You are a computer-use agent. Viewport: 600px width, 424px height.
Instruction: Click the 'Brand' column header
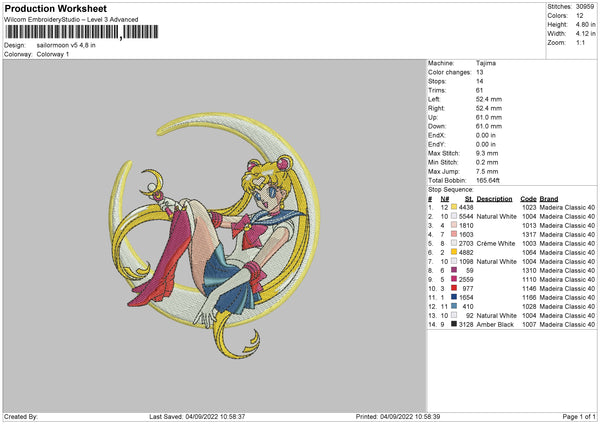pyautogui.click(x=549, y=199)
